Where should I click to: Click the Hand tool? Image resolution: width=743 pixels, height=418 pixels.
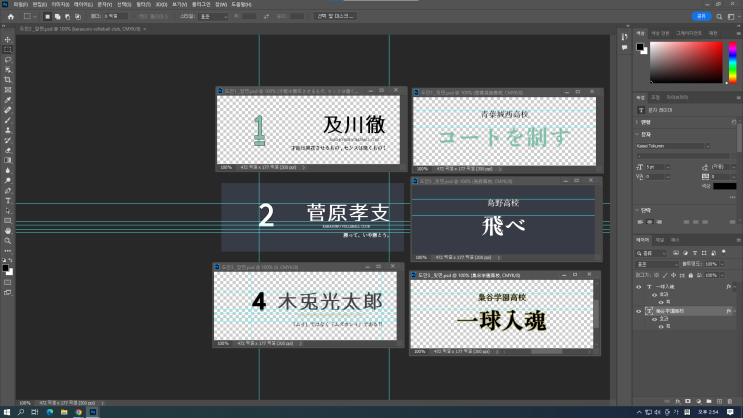point(7,230)
